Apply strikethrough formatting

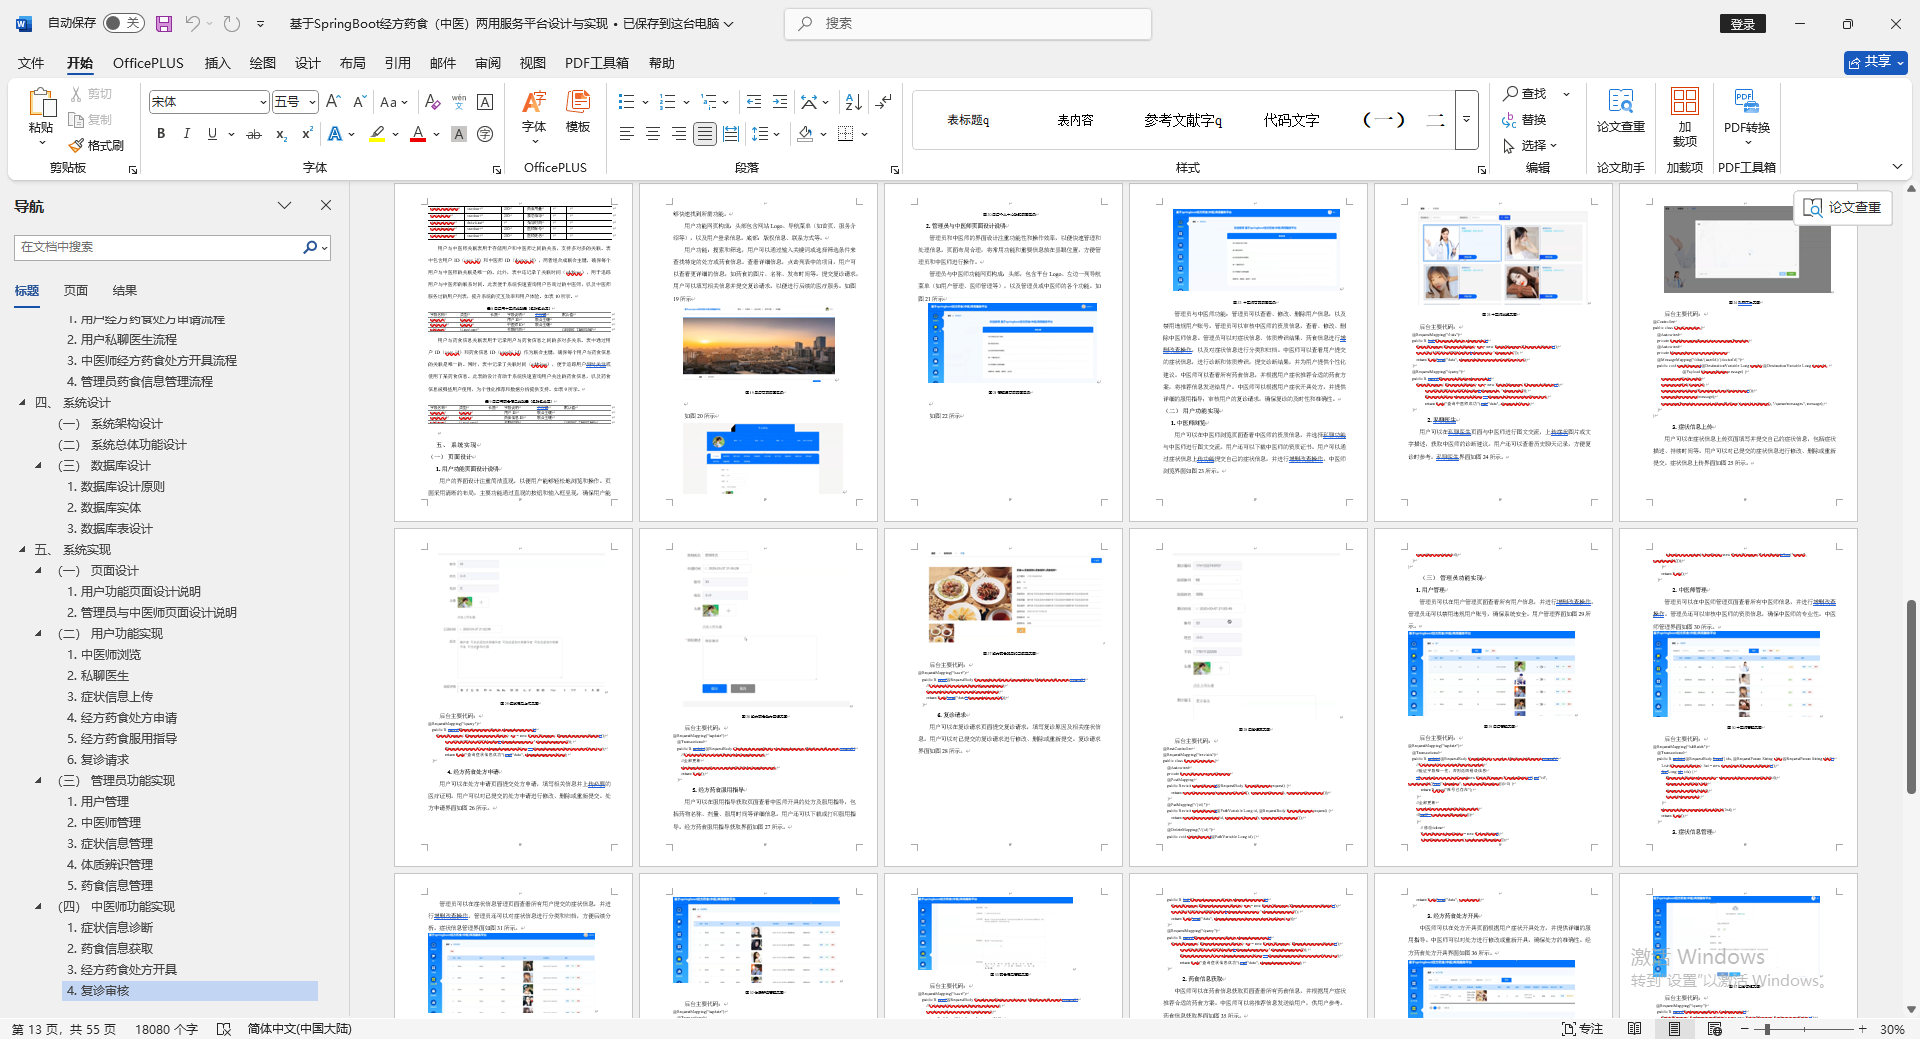coord(254,134)
